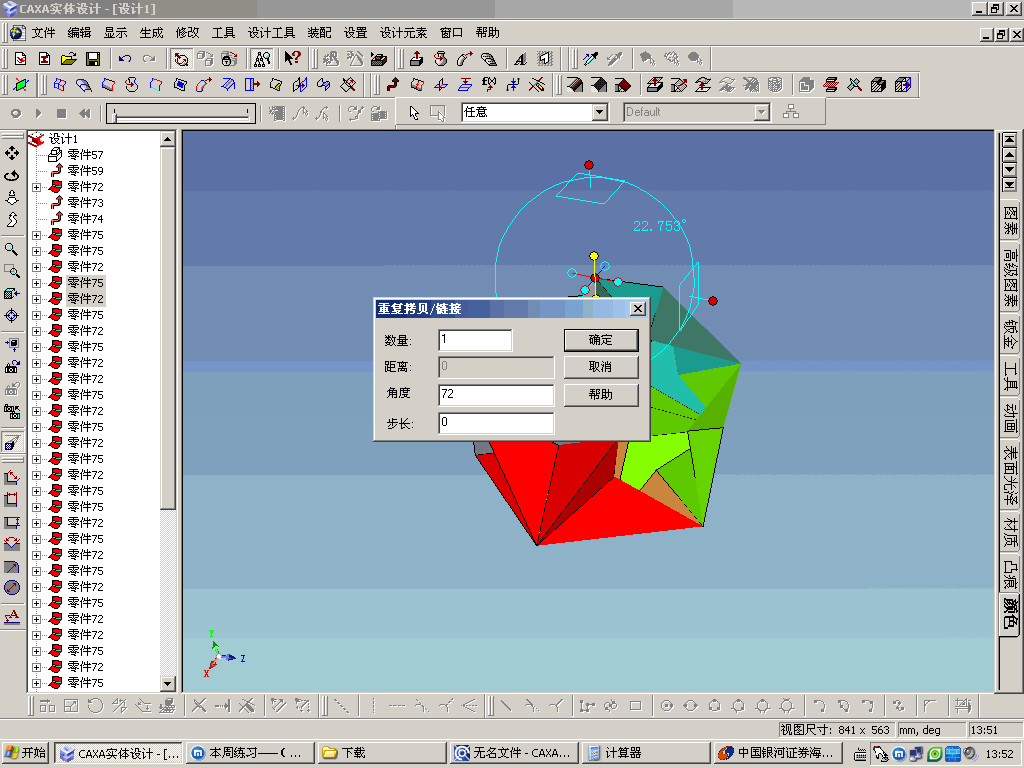Click the red triball right handle
1024x768 pixels.
pyautogui.click(x=712, y=301)
